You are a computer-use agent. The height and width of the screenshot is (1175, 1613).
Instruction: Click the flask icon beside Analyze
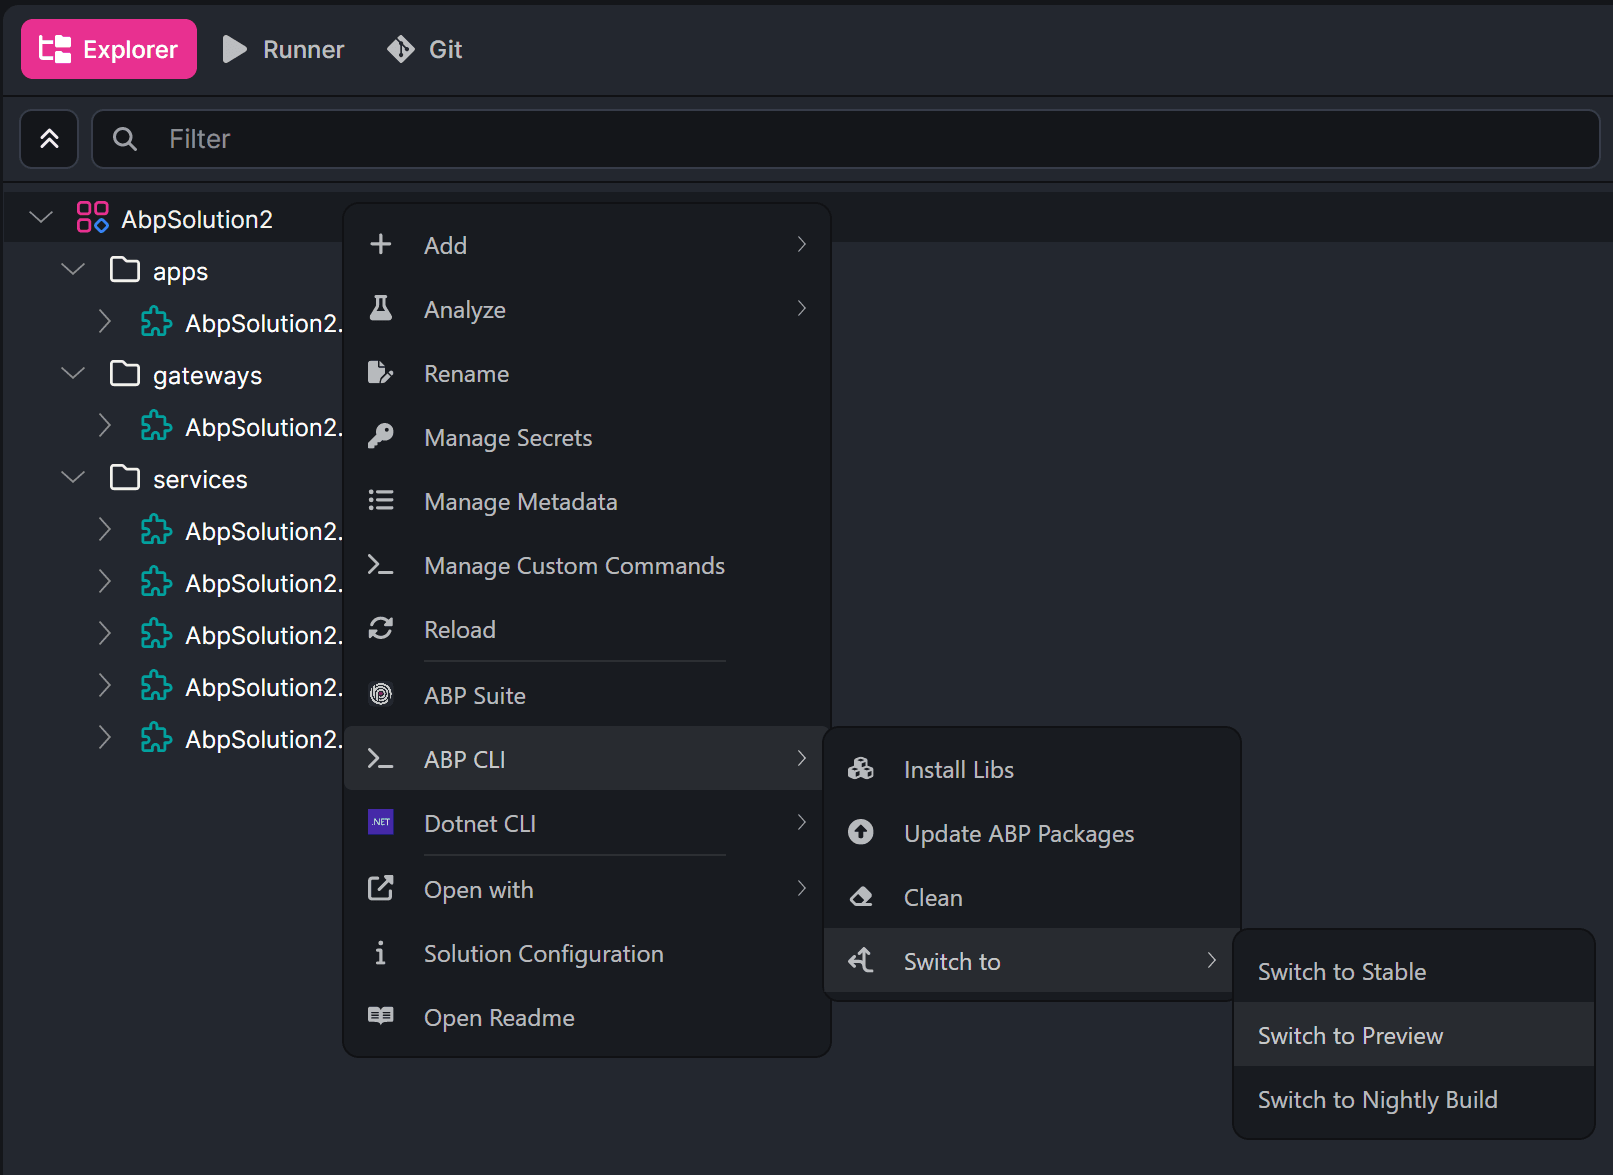tap(381, 308)
